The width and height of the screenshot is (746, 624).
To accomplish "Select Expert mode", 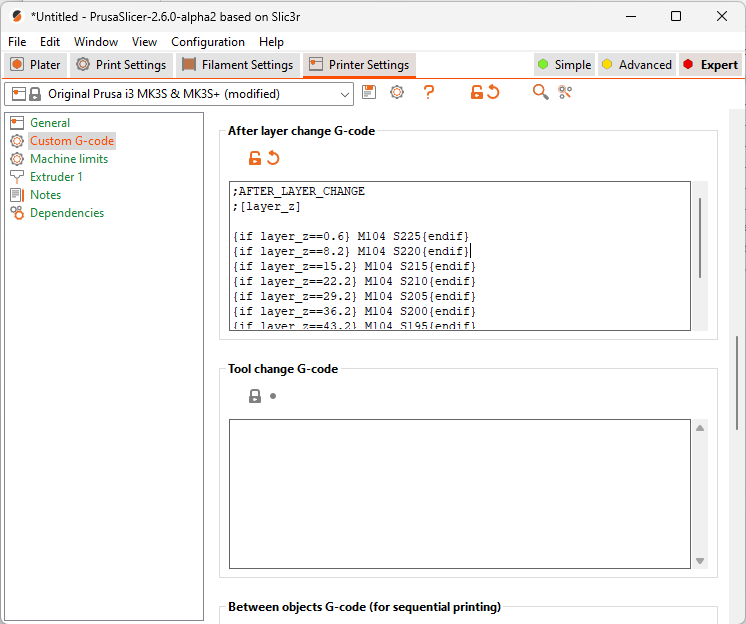I will 710,65.
